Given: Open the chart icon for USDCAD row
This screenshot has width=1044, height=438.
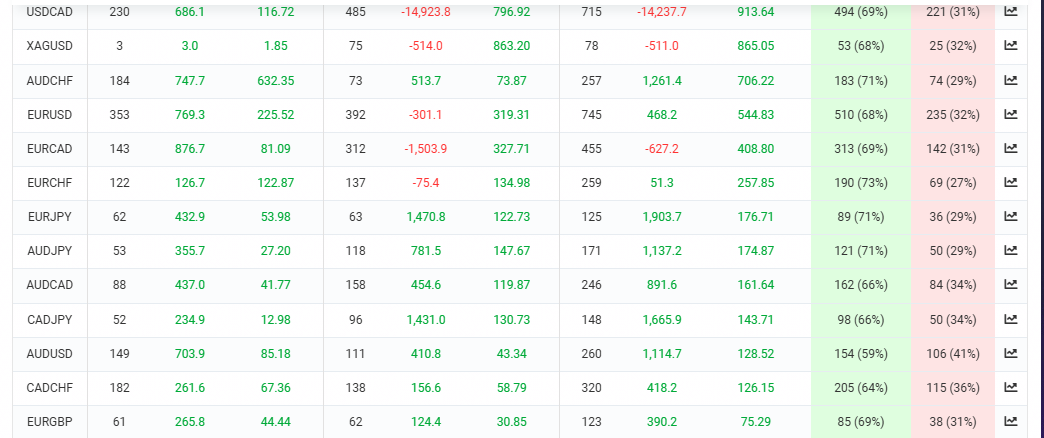Looking at the screenshot, I should pyautogui.click(x=1010, y=11).
